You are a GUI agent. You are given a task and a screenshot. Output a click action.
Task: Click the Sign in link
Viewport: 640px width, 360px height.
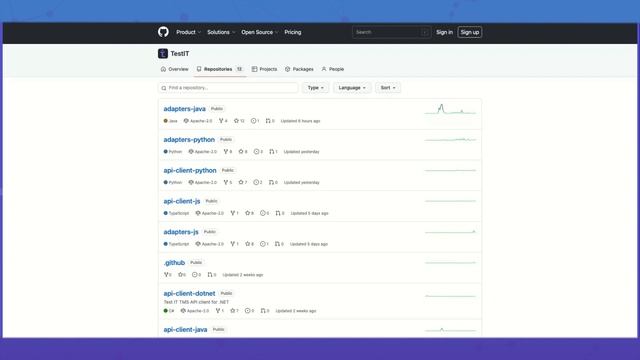(444, 32)
